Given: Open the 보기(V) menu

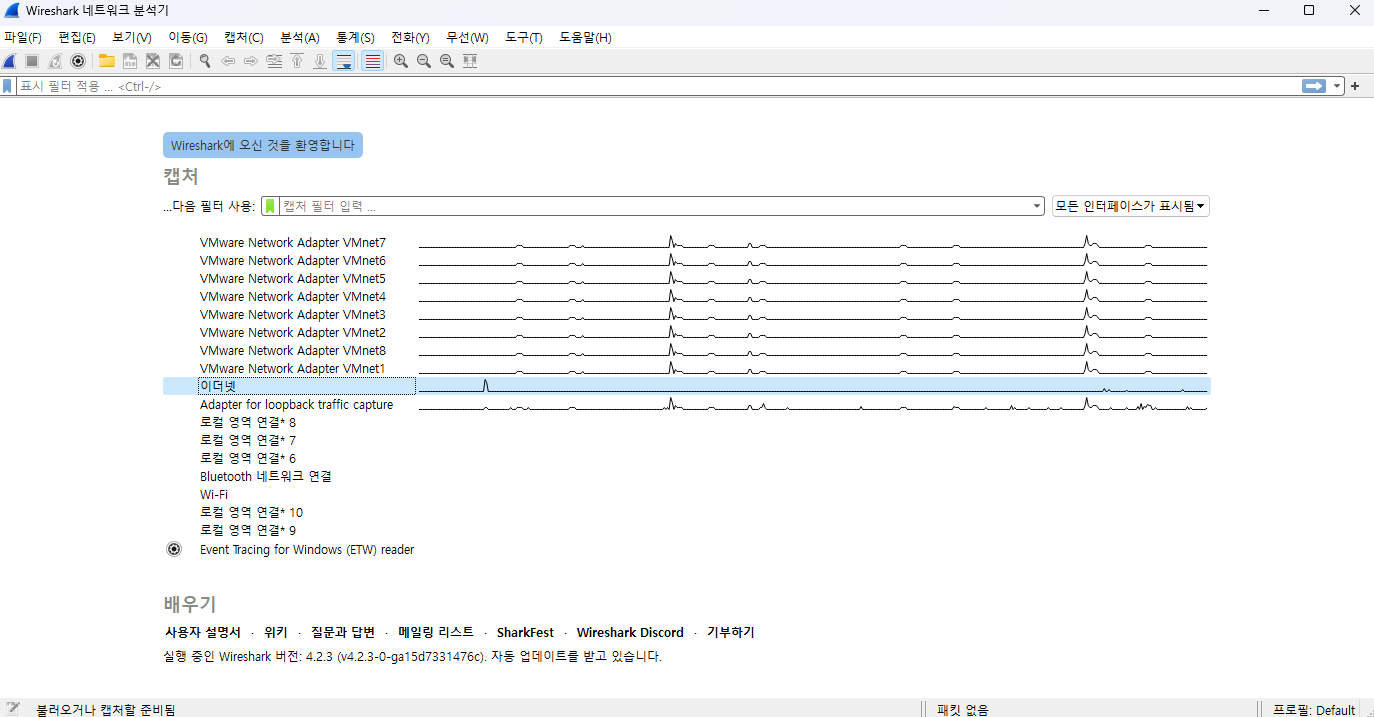Looking at the screenshot, I should [132, 37].
